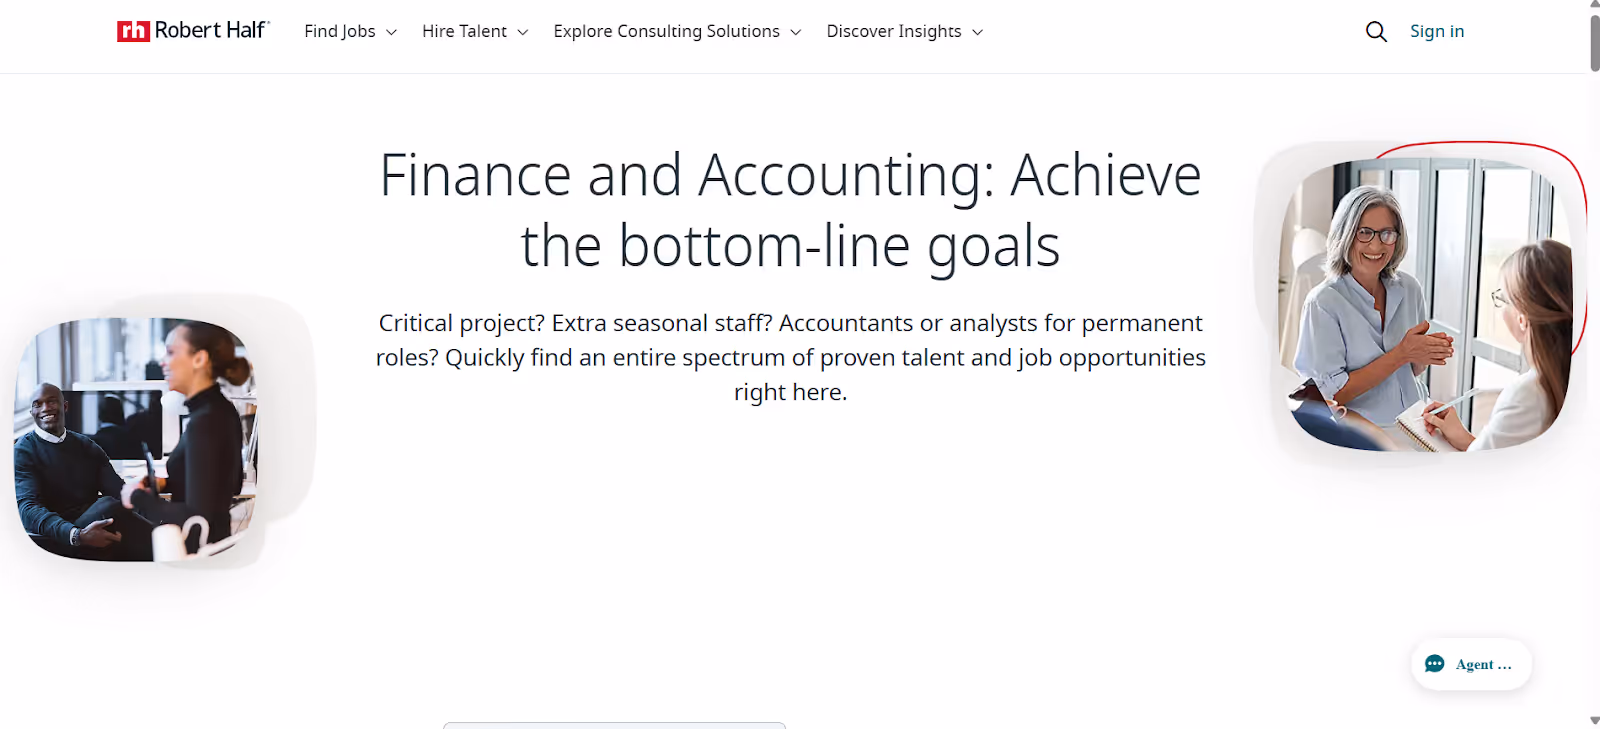Select the Explore Consulting Solutions menu text
Viewport: 1600px width, 729px height.
coord(666,31)
